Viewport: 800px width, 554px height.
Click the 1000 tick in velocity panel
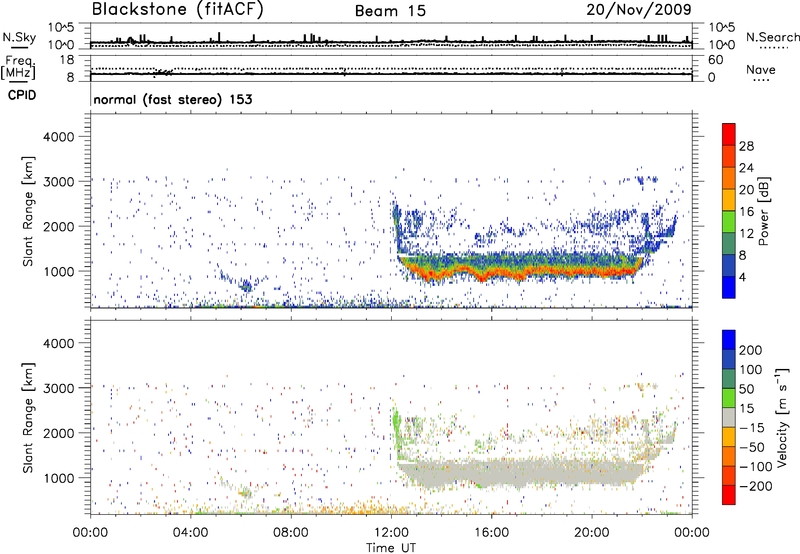(x=59, y=478)
